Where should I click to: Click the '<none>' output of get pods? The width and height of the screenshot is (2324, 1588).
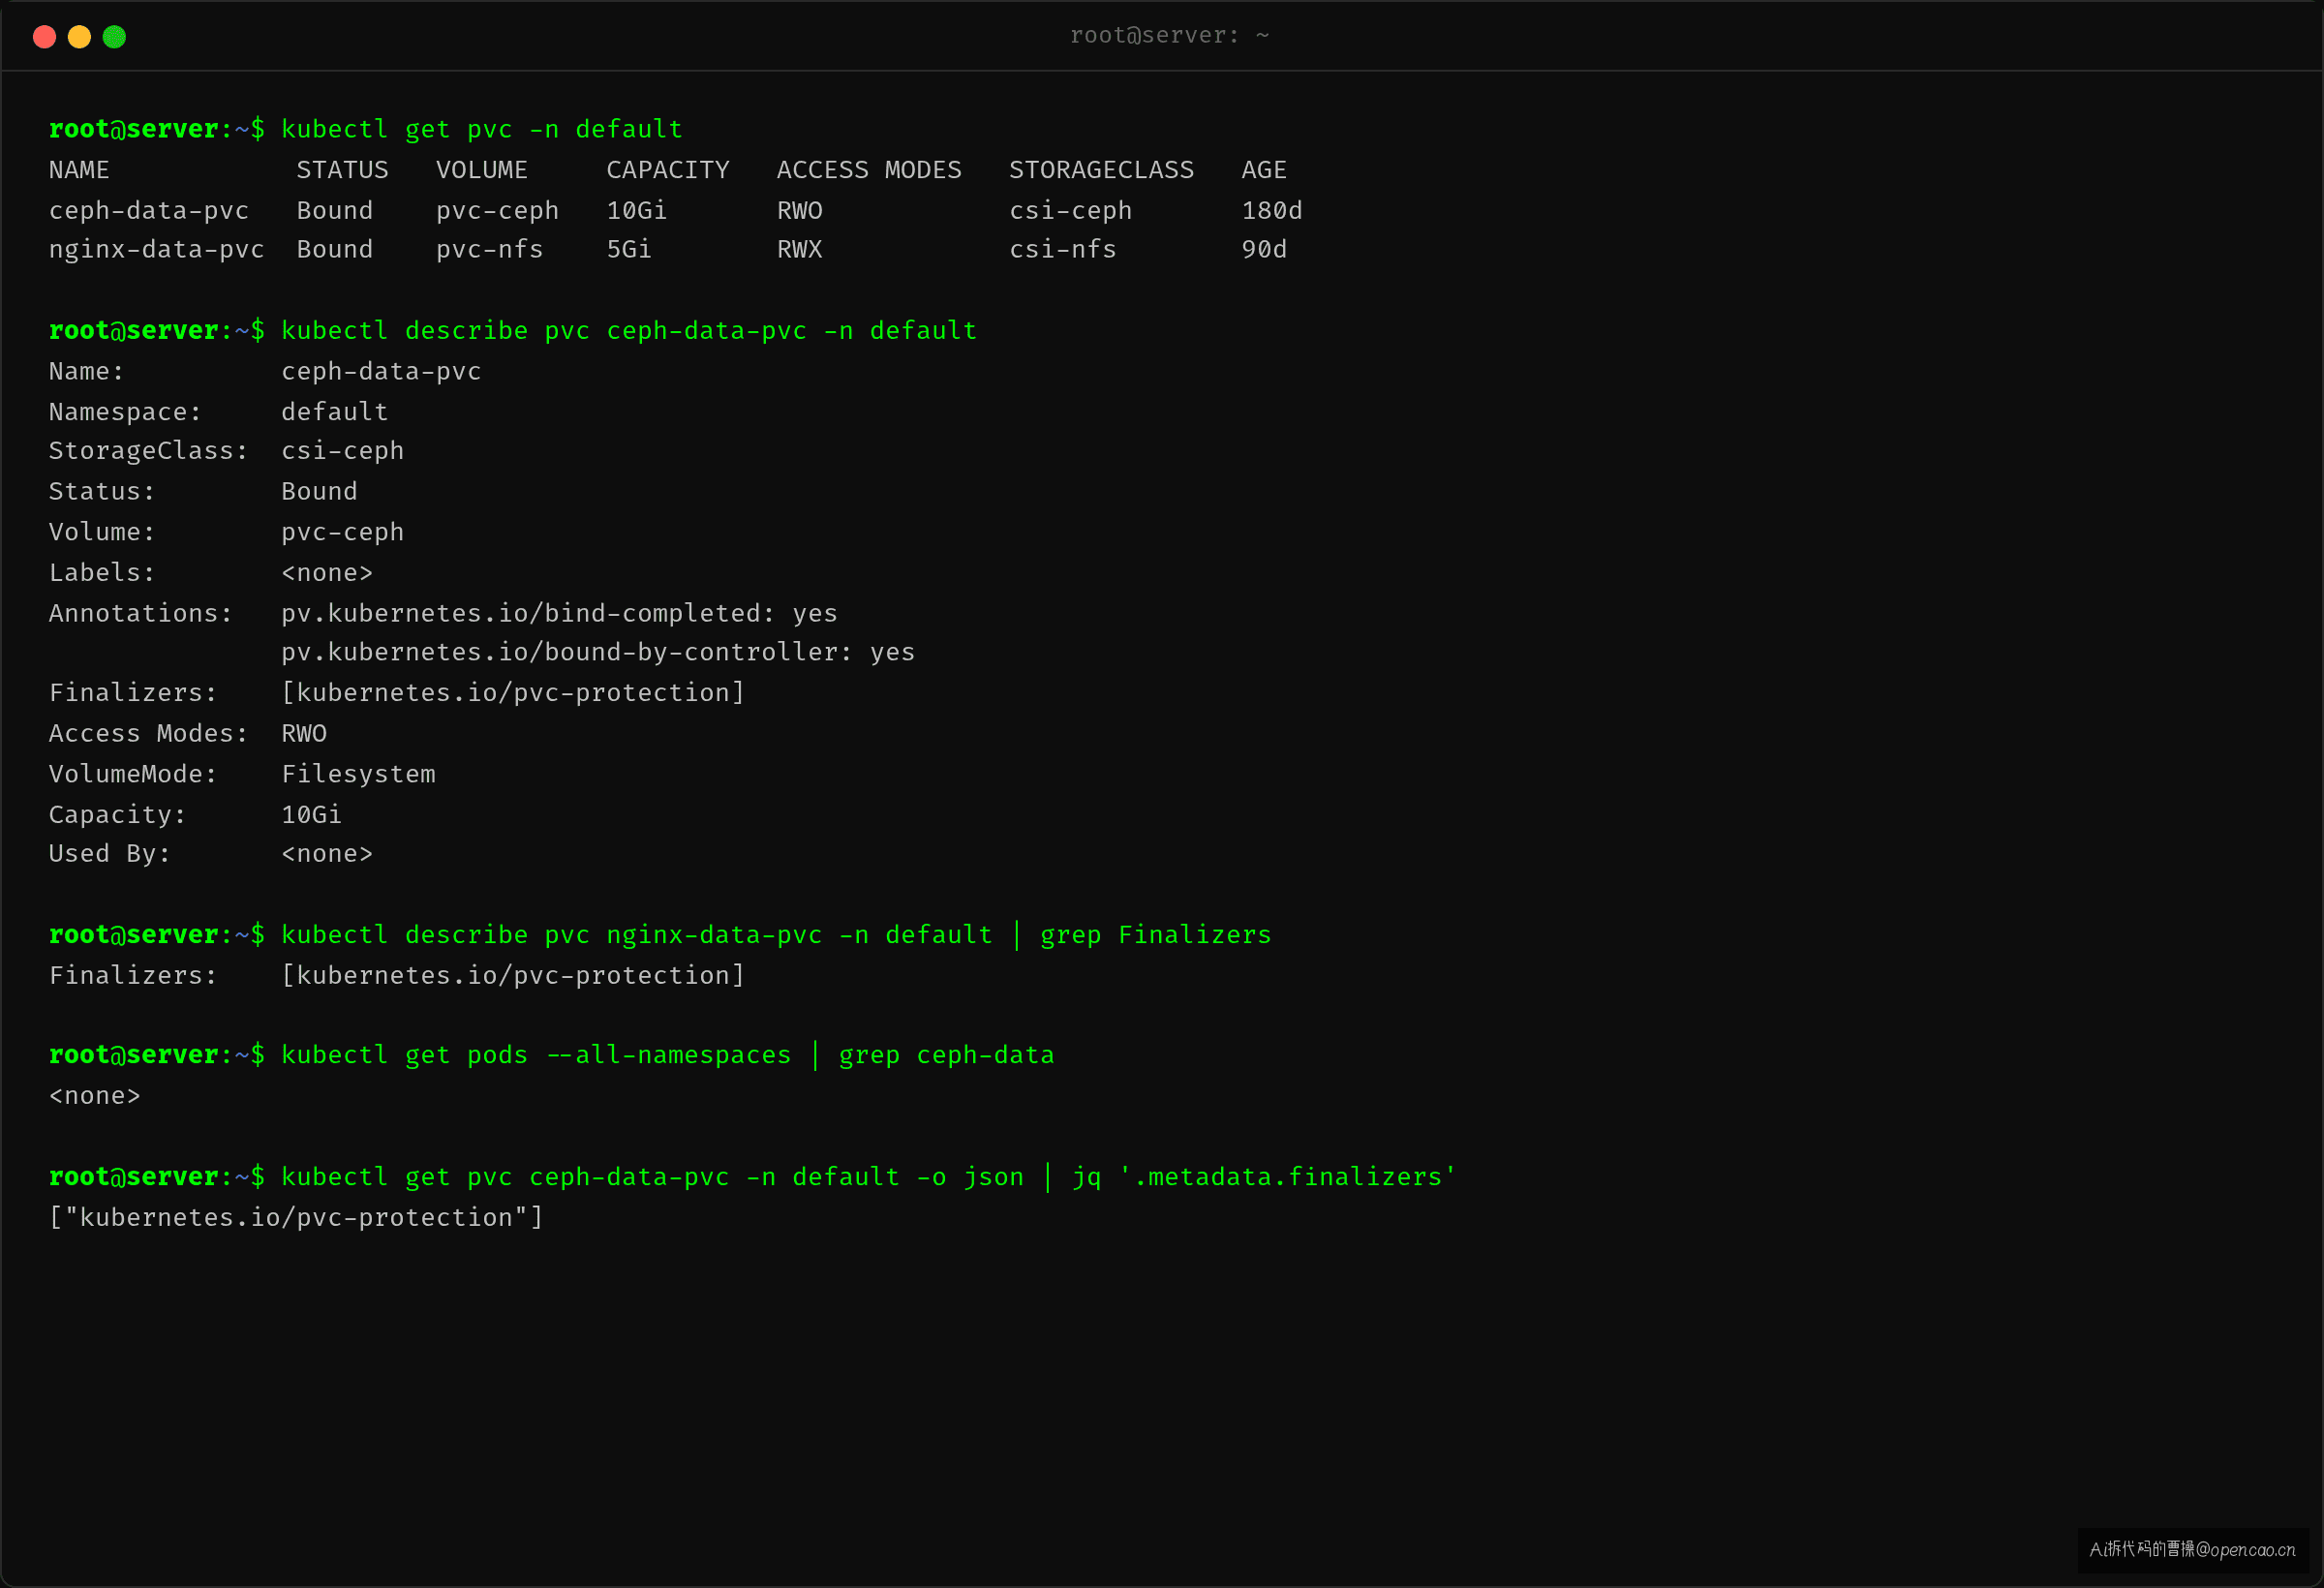95,1096
